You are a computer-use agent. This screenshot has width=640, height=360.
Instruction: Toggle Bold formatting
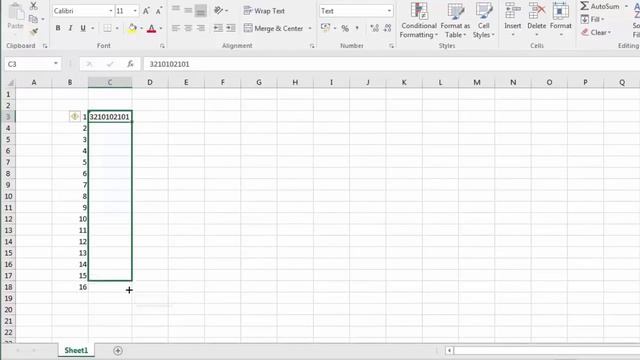(58, 28)
